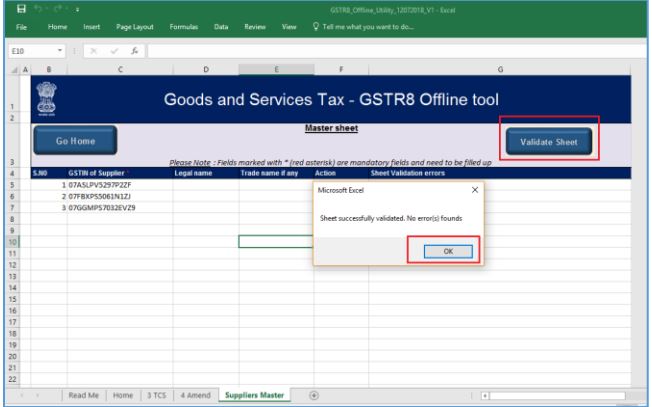Click the Redo arrow icon

coord(59,9)
